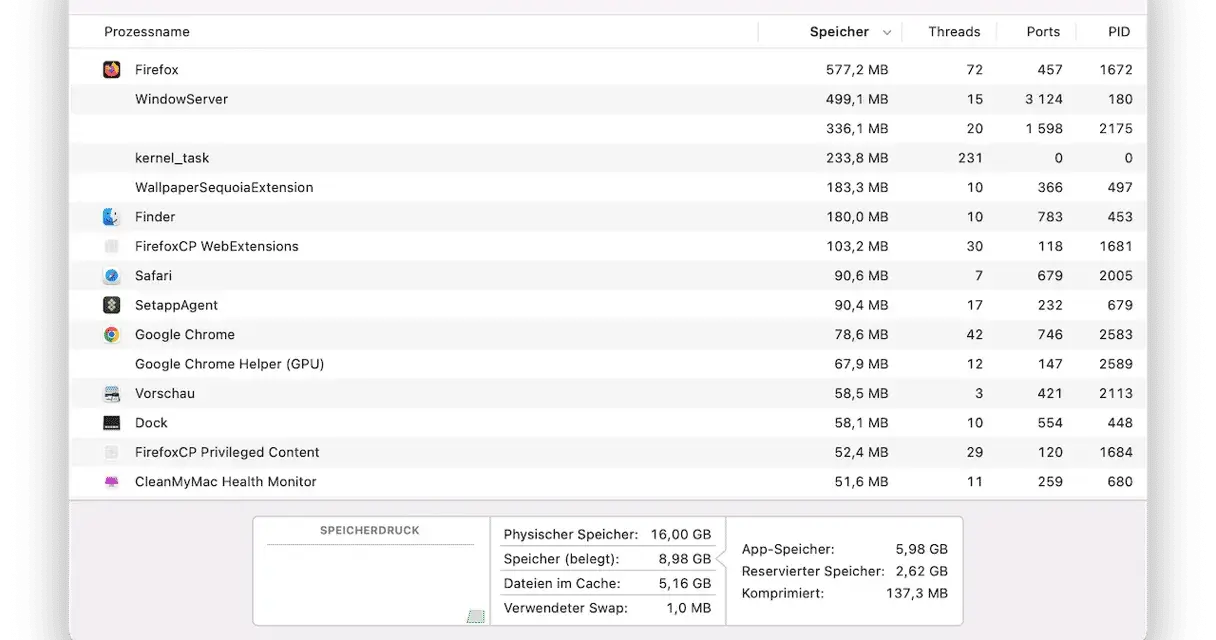Image resolution: width=1216 pixels, height=640 pixels.
Task: Click the Speicherdruck graph panel
Action: pos(371,571)
